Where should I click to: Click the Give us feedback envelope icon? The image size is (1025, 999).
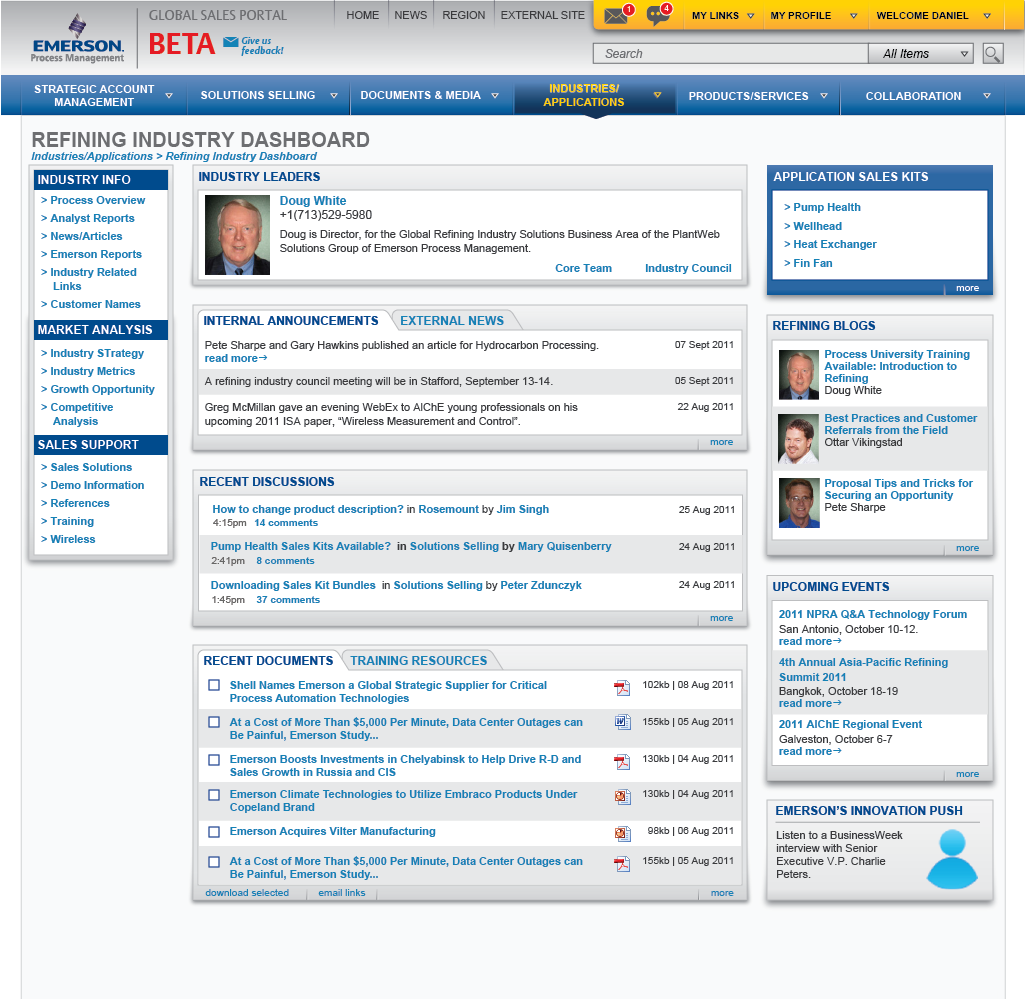(230, 42)
